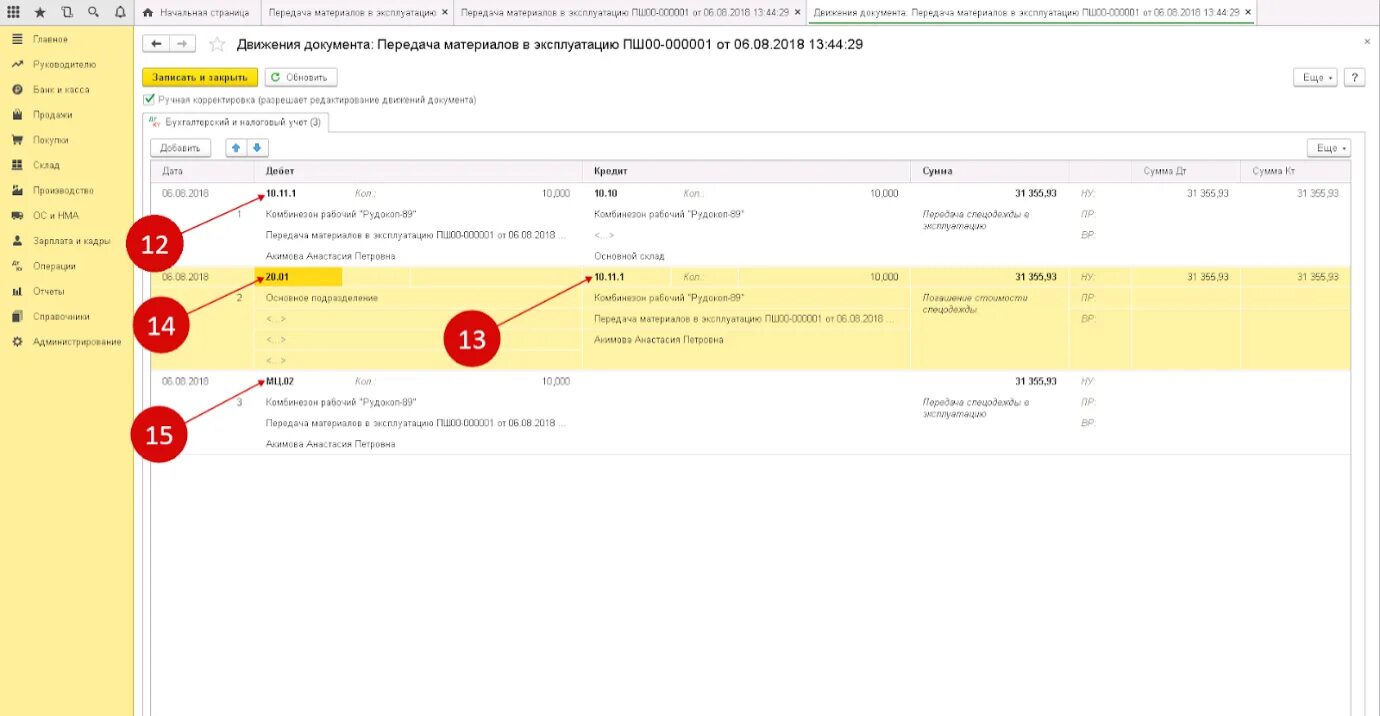Viewport: 1380px width, 716px height.
Task: Select debit account МЦ.02 cell
Action: point(280,381)
